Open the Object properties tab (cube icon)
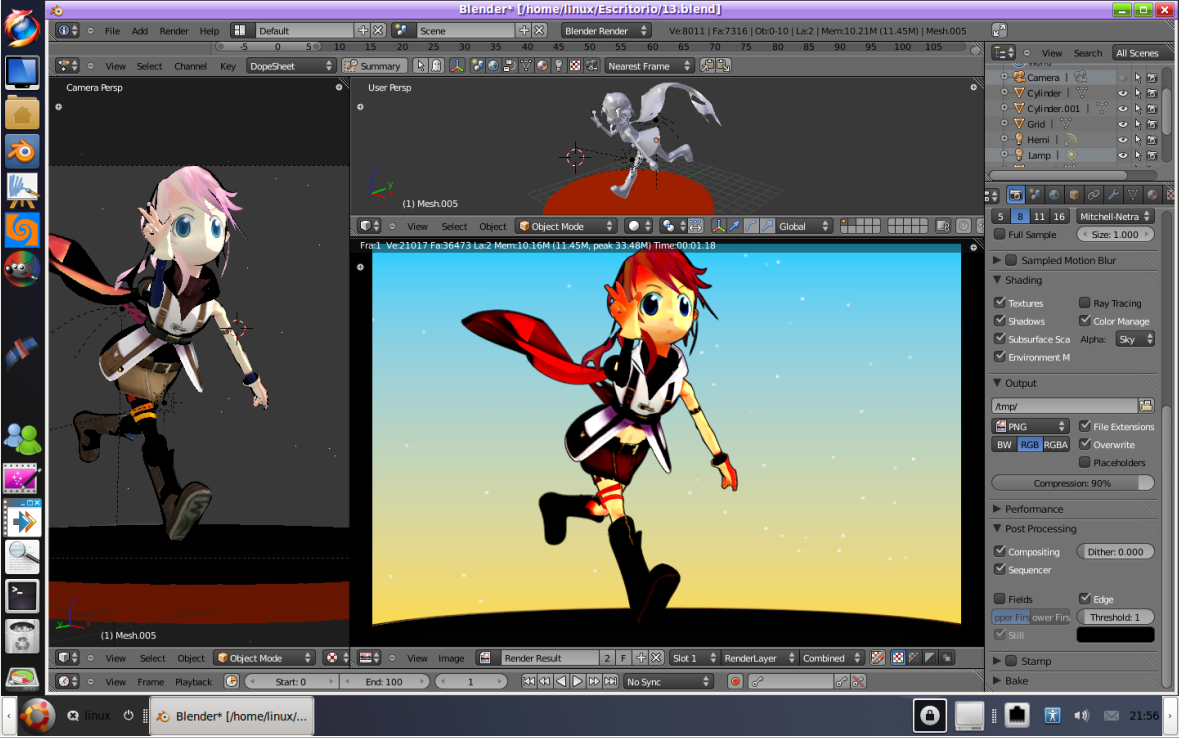The width and height of the screenshot is (1179, 738). (1074, 195)
